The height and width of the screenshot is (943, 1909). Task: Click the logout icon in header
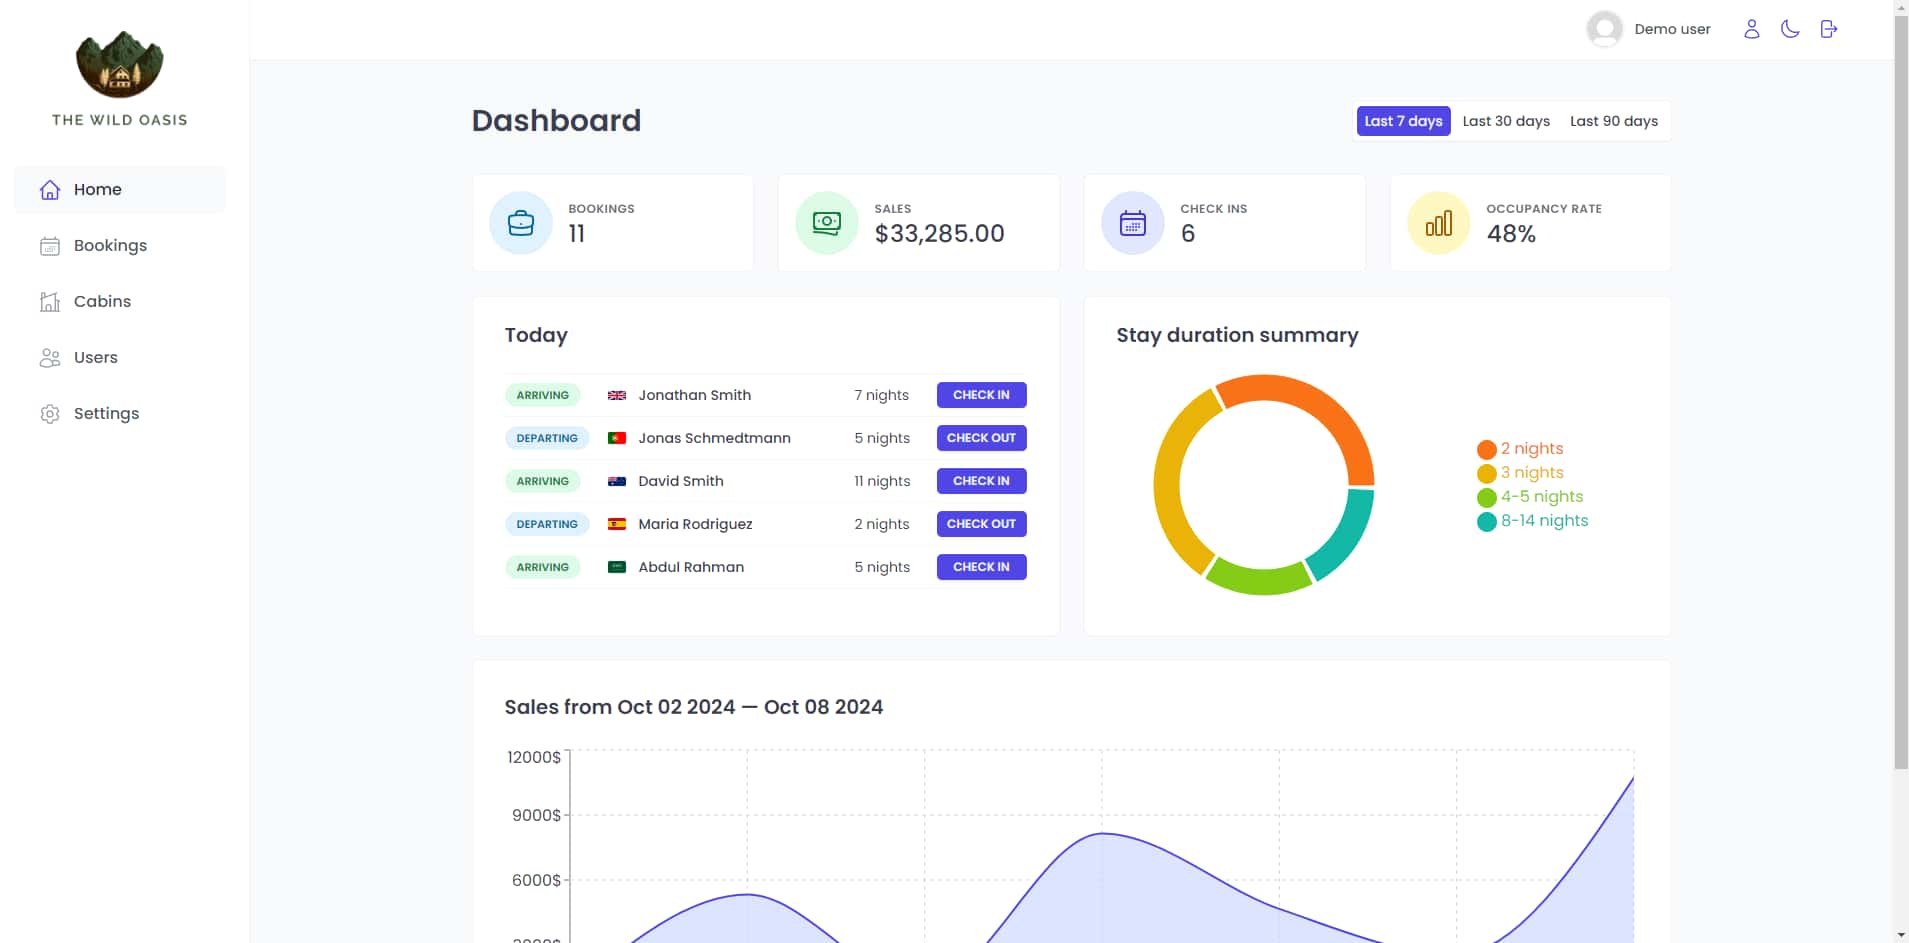coord(1829,29)
